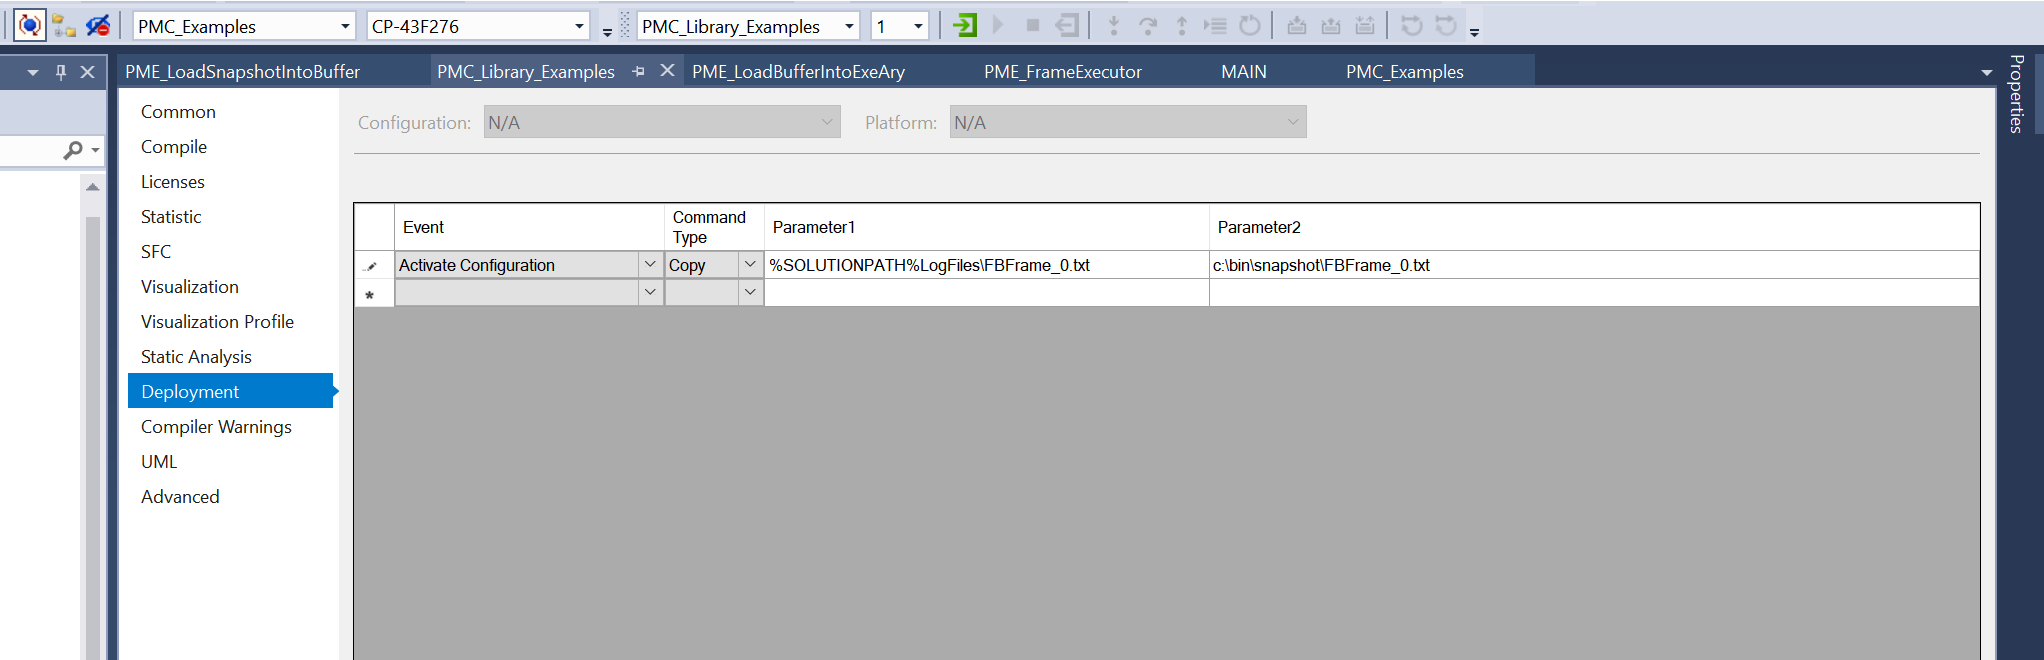Click the magnifier search icon in left panel

click(73, 150)
